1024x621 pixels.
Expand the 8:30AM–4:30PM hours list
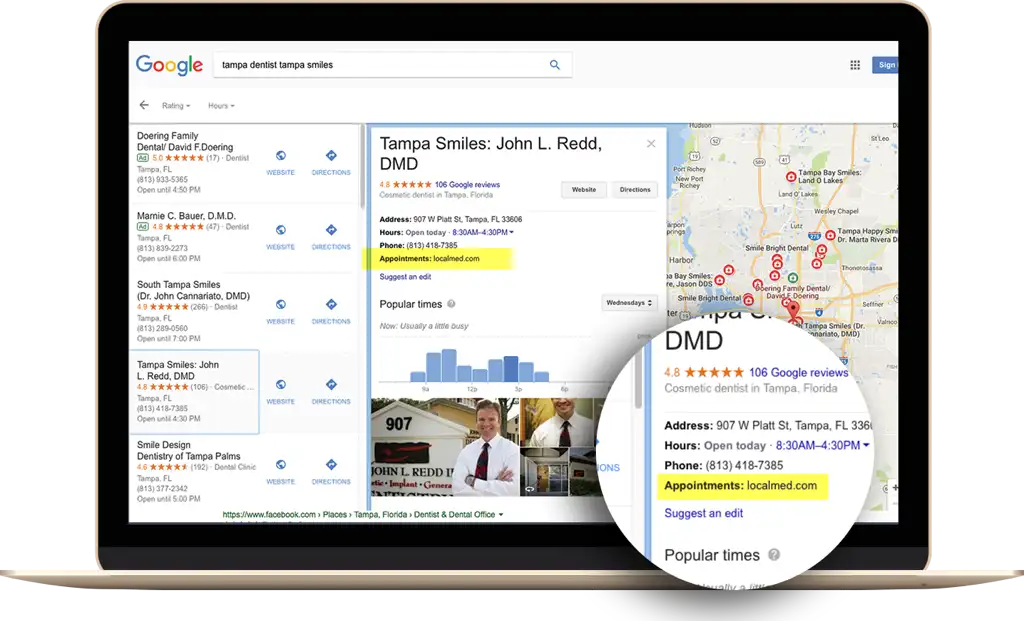click(x=484, y=232)
